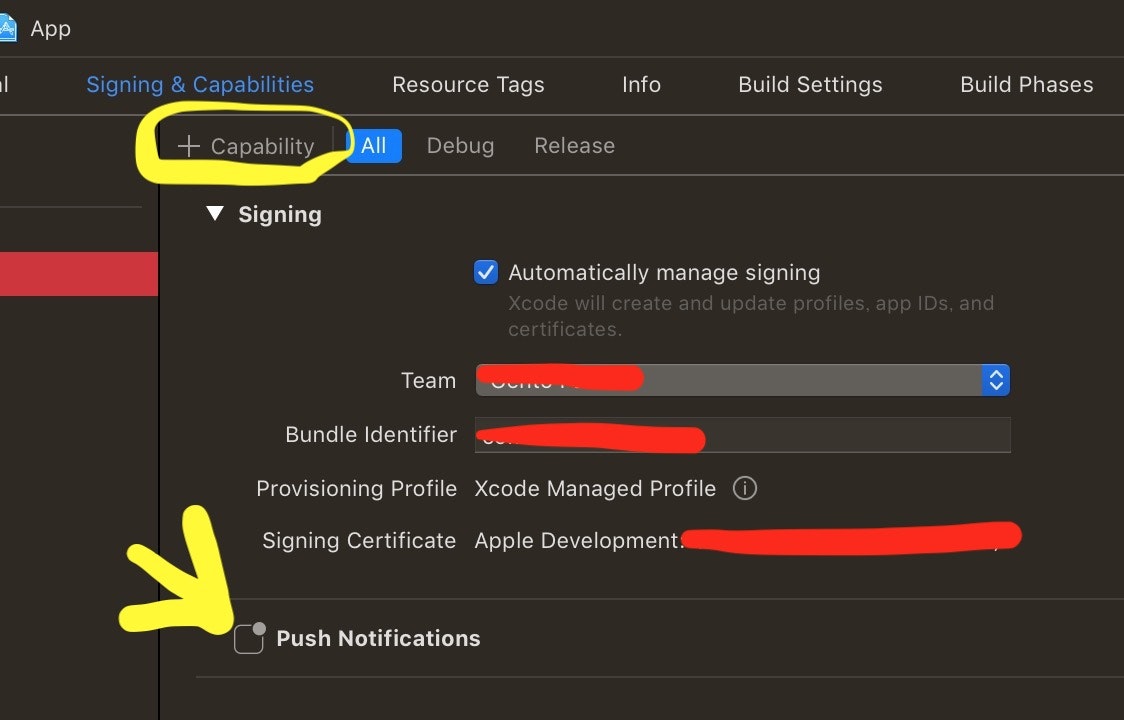Filter capabilities by Debug

[460, 146]
